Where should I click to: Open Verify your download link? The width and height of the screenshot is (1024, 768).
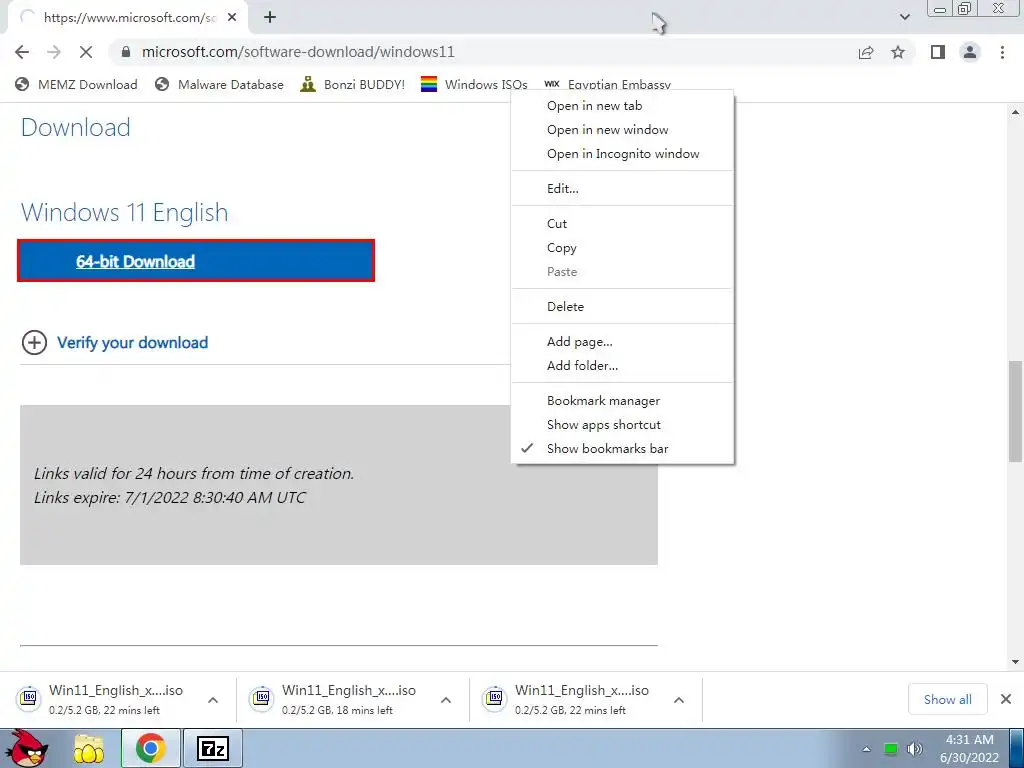click(x=133, y=343)
